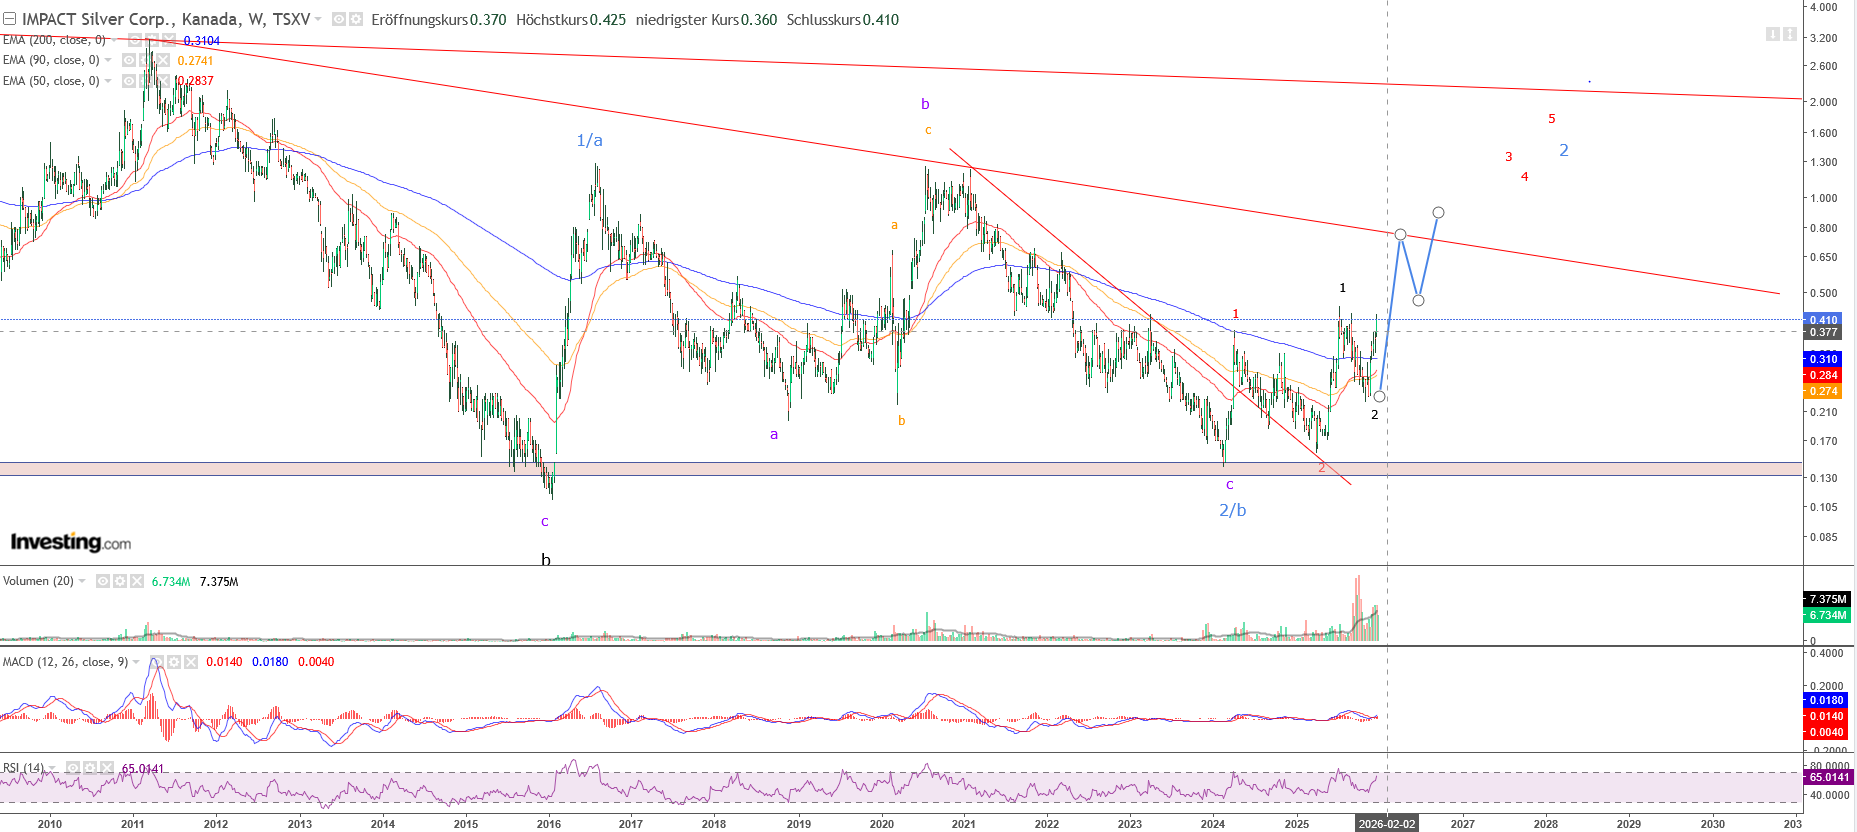Collapse legend using the minus box icon
This screenshot has width=1857, height=832.
coord(9,19)
